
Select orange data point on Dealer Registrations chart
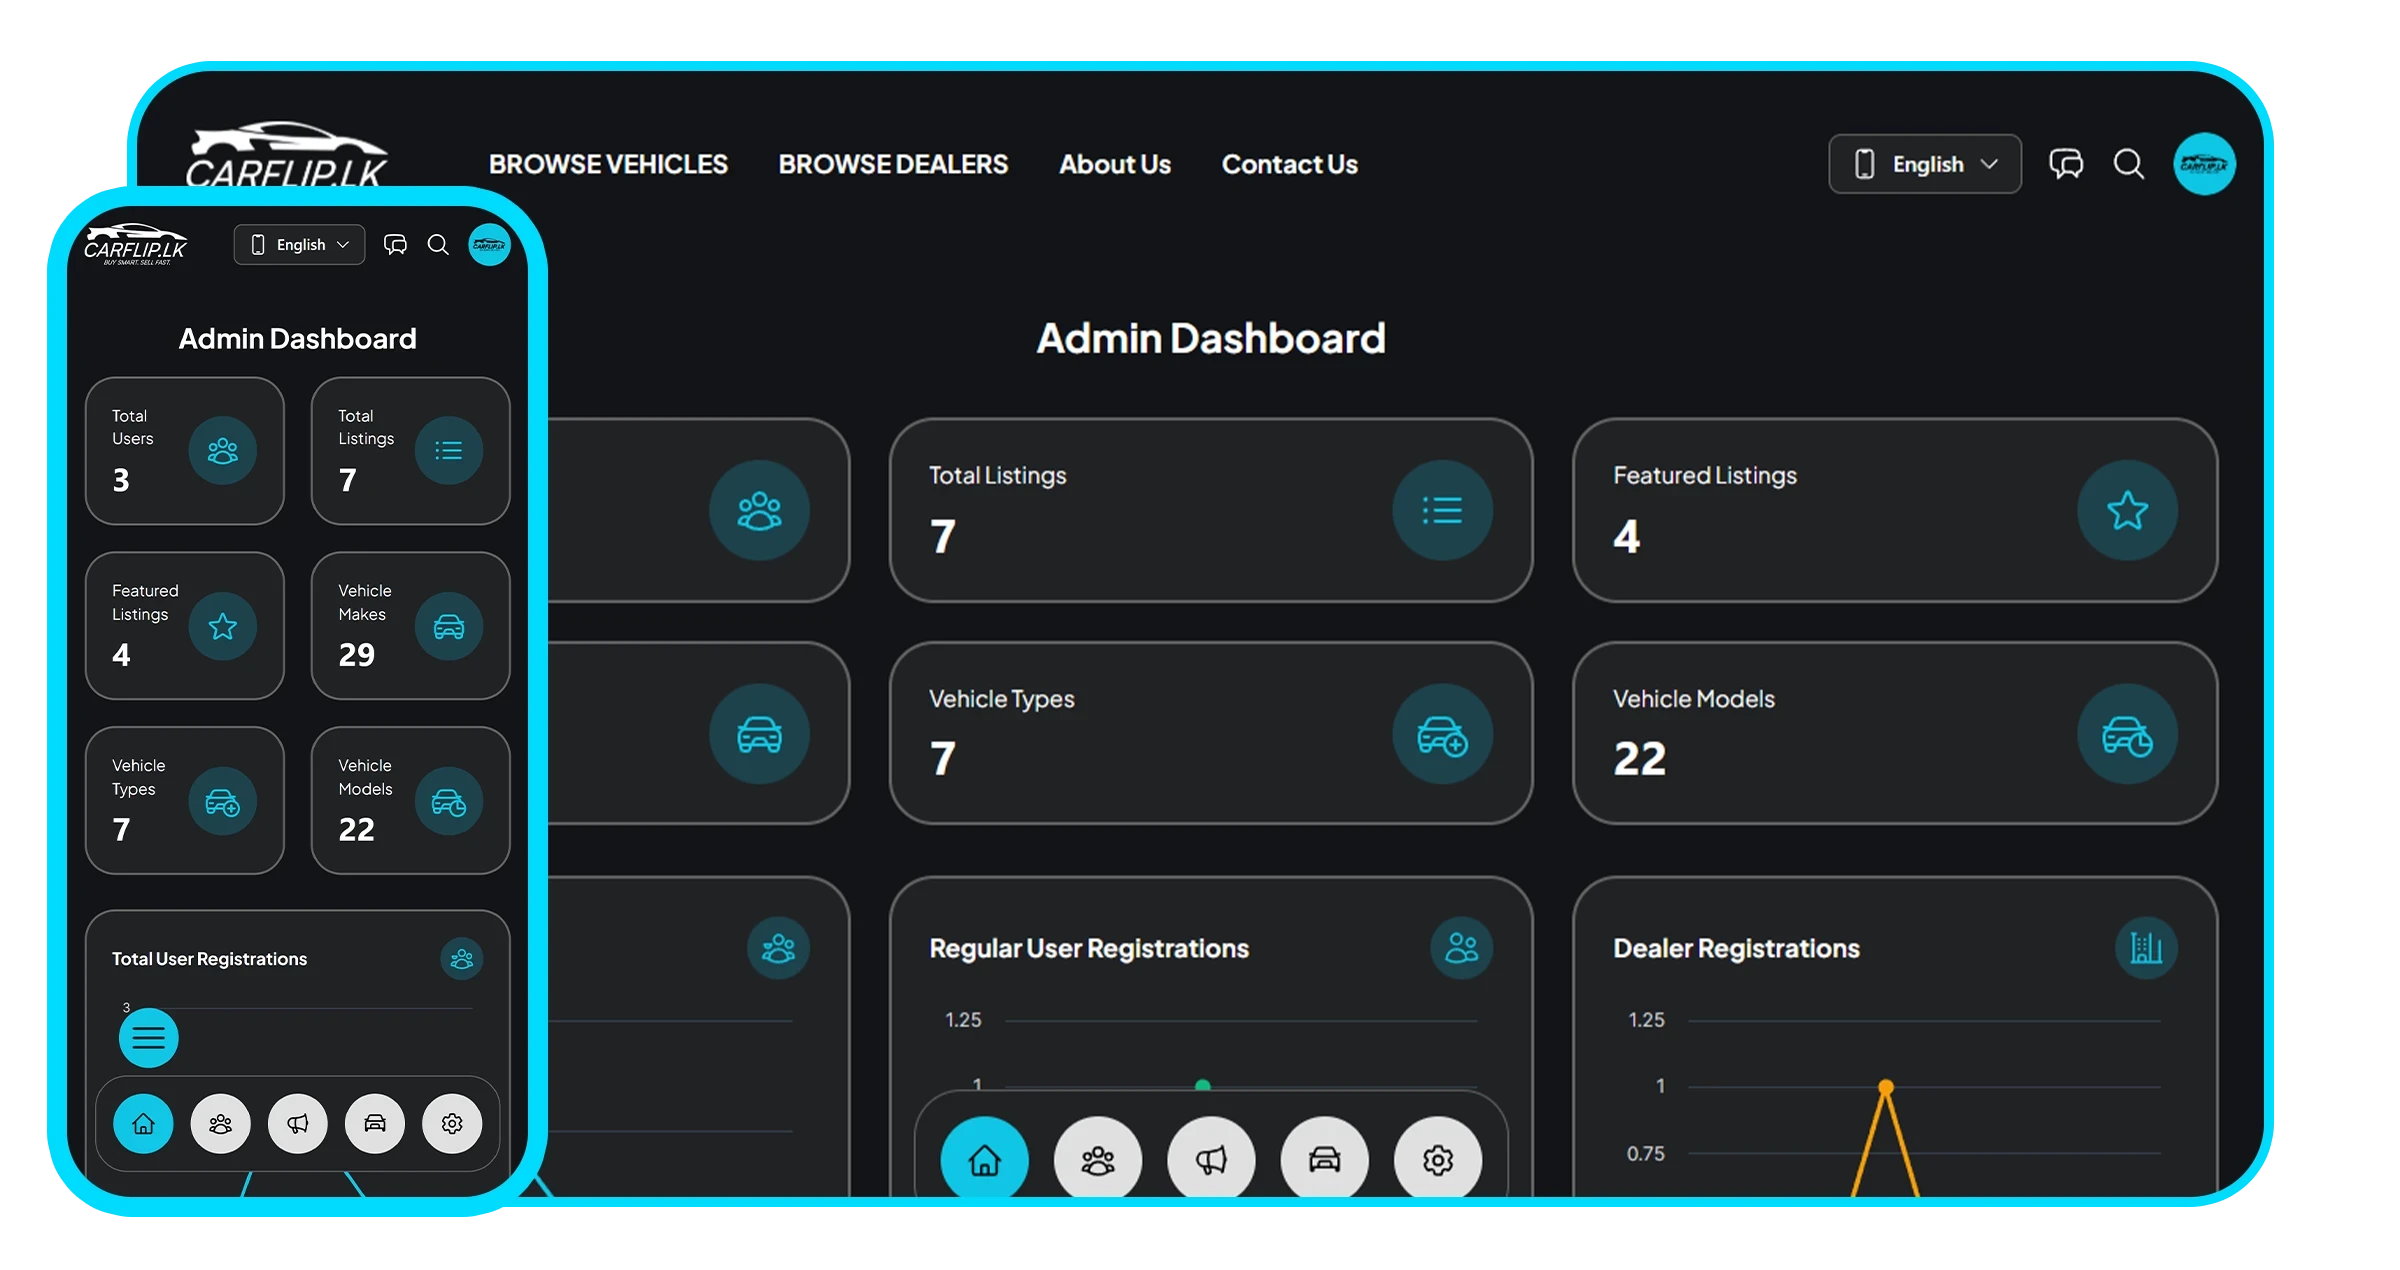pos(1885,1087)
